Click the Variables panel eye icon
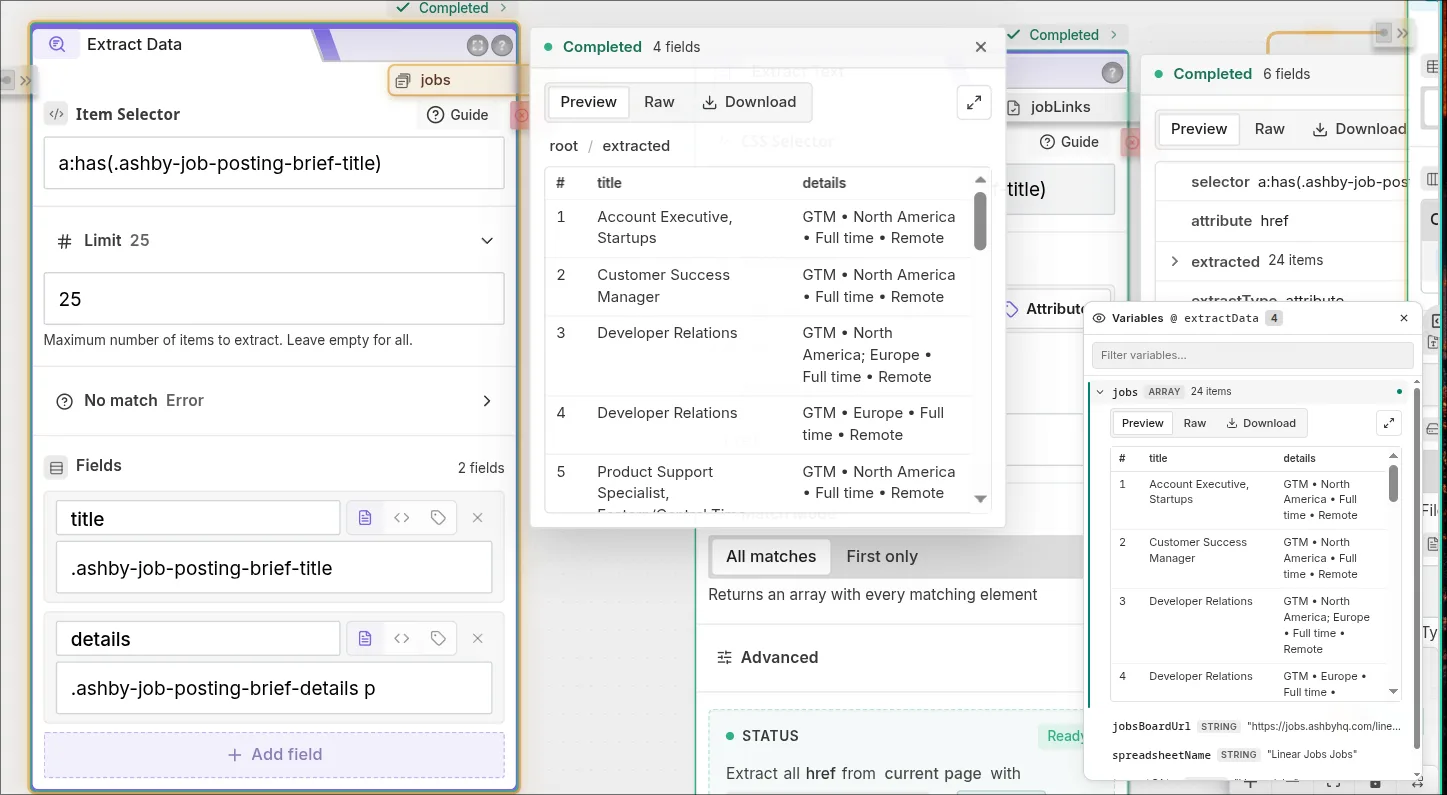The height and width of the screenshot is (795, 1447). pyautogui.click(x=1099, y=319)
